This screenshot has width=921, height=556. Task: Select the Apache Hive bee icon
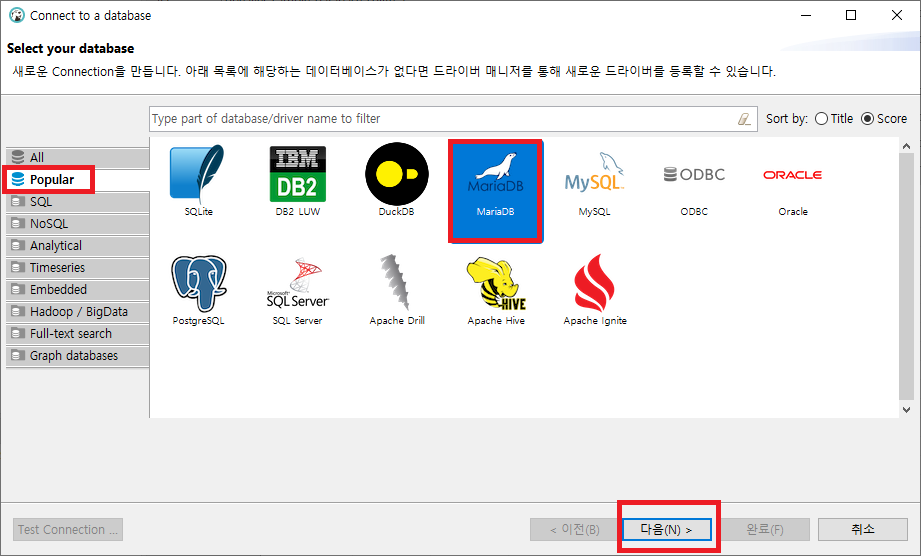[x=496, y=283]
